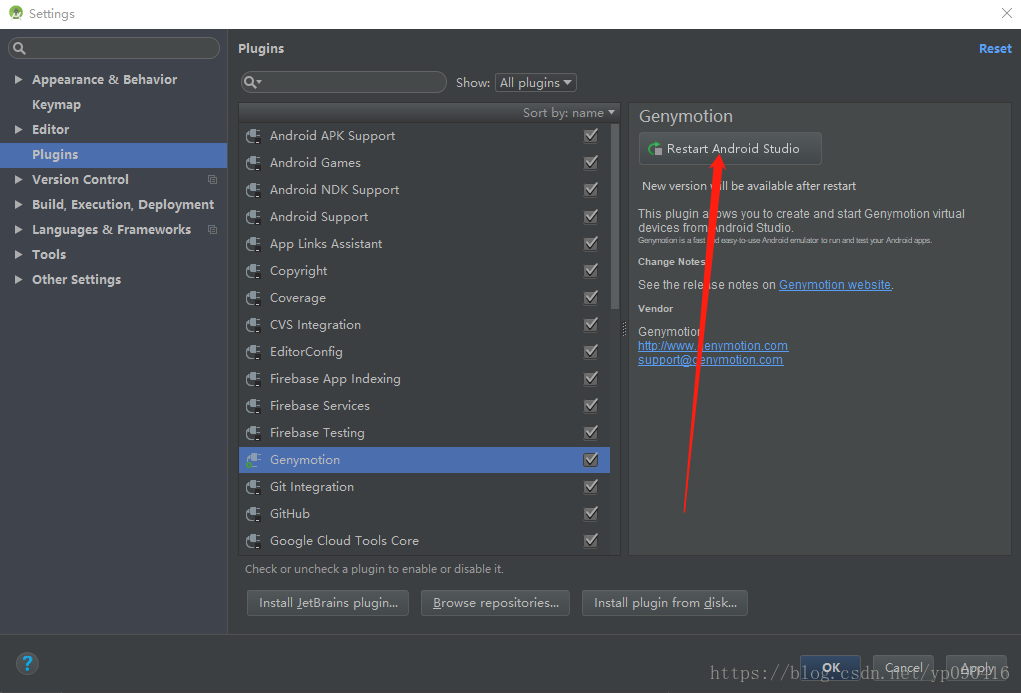Click the Firebase App Indexing plugin icon
Viewport: 1021px width, 693px height.
click(253, 379)
